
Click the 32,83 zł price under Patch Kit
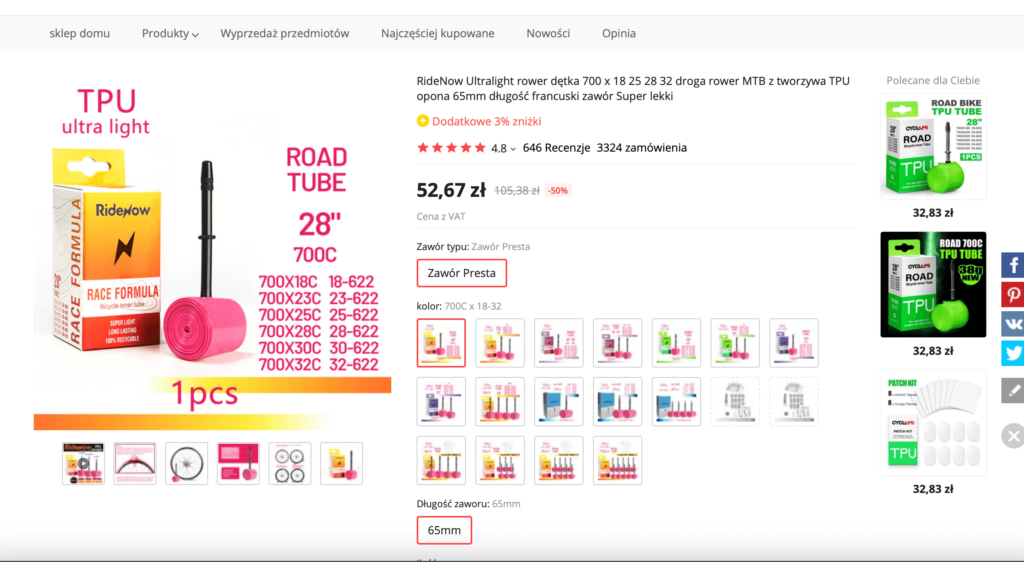(933, 489)
